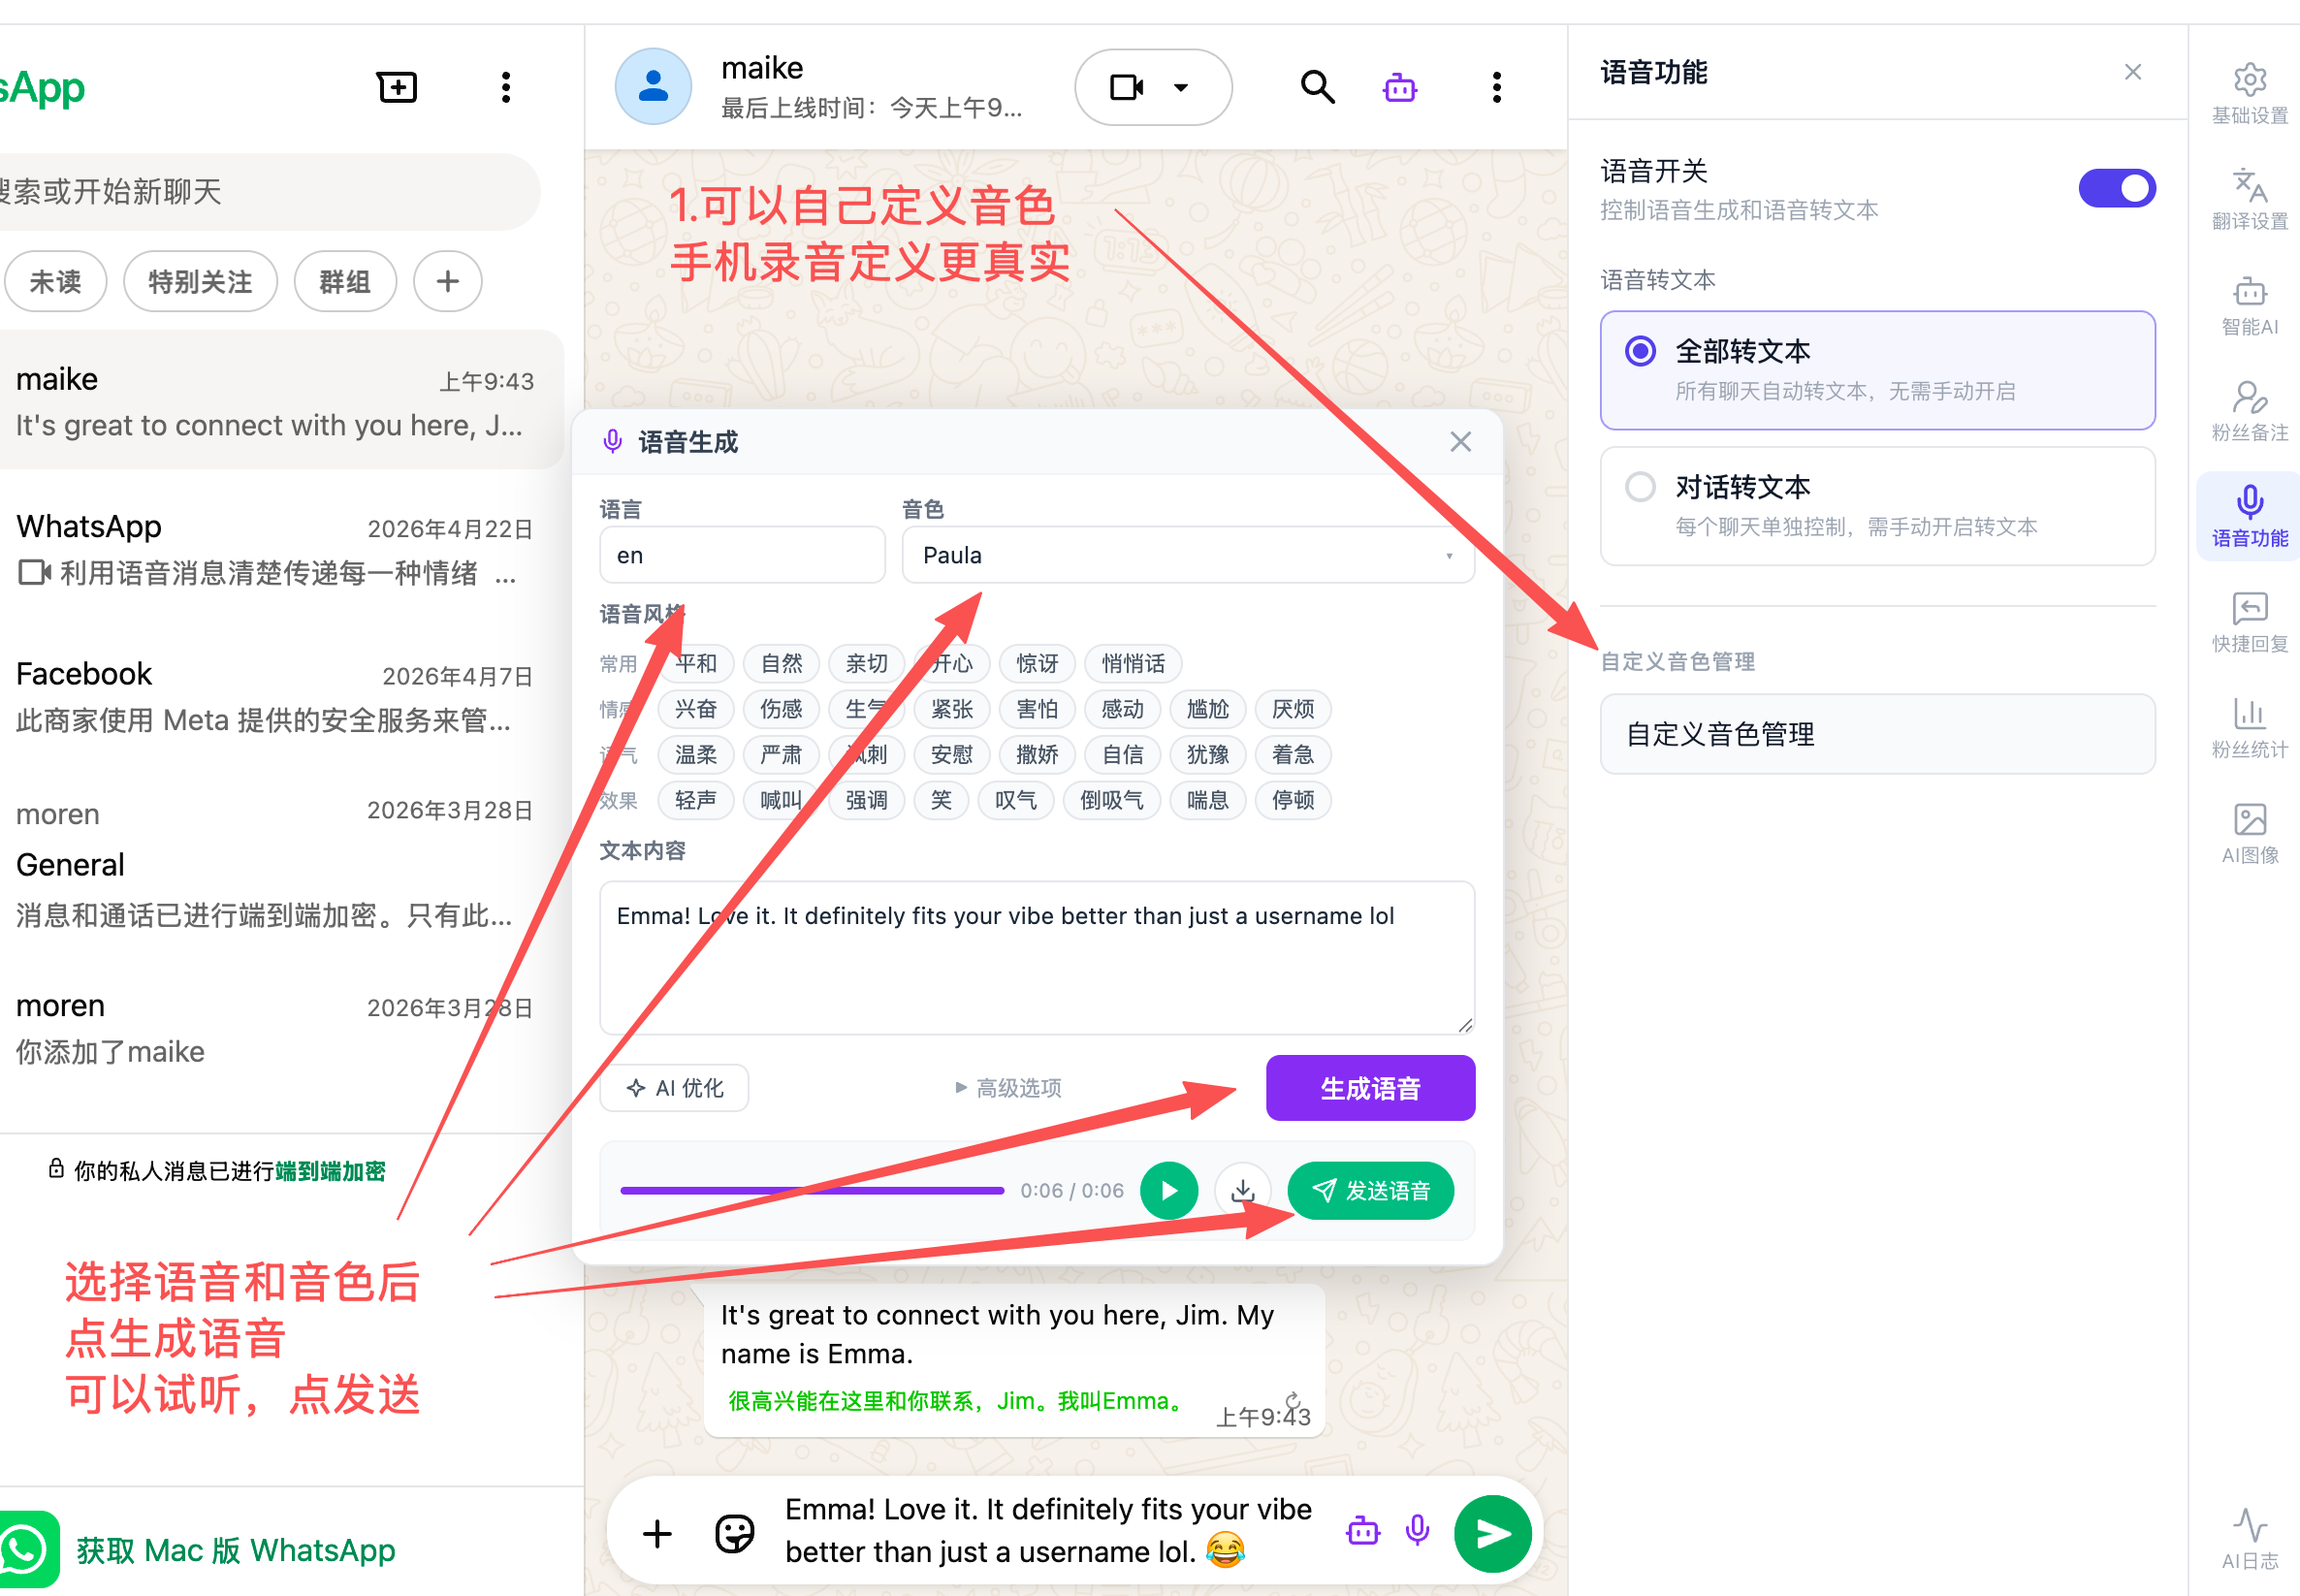Click the new chat icon
The image size is (2300, 1596).
[x=397, y=87]
